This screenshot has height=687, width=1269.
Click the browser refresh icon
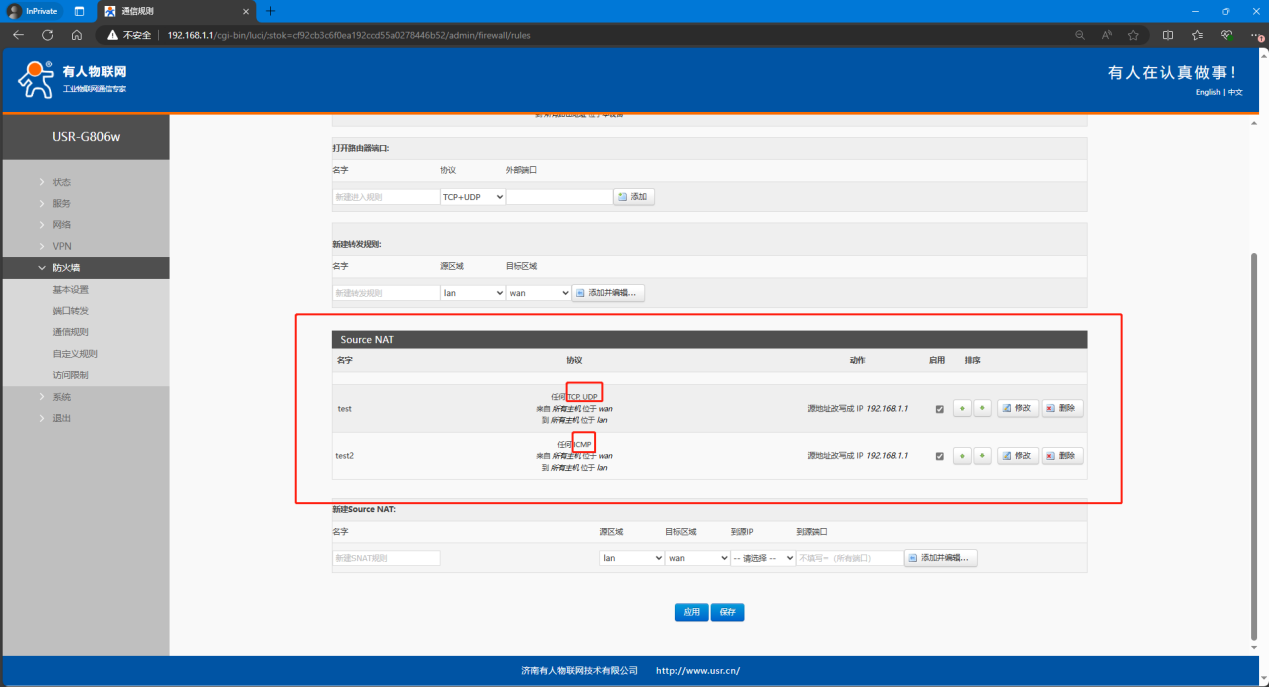(47, 34)
